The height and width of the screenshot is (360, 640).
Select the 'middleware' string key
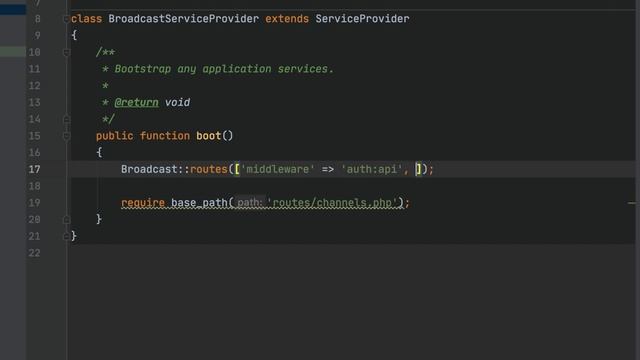[x=278, y=169]
